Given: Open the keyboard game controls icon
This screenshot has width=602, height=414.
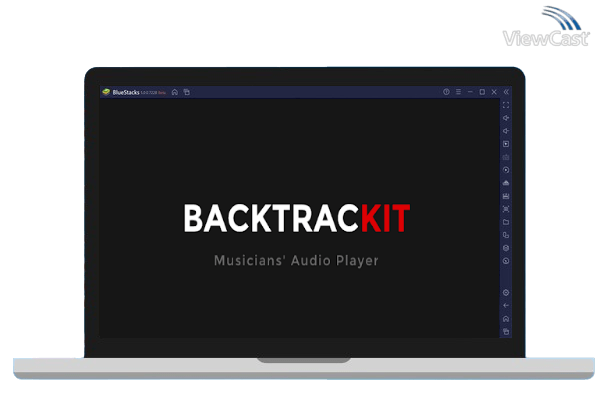Looking at the screenshot, I should (506, 157).
